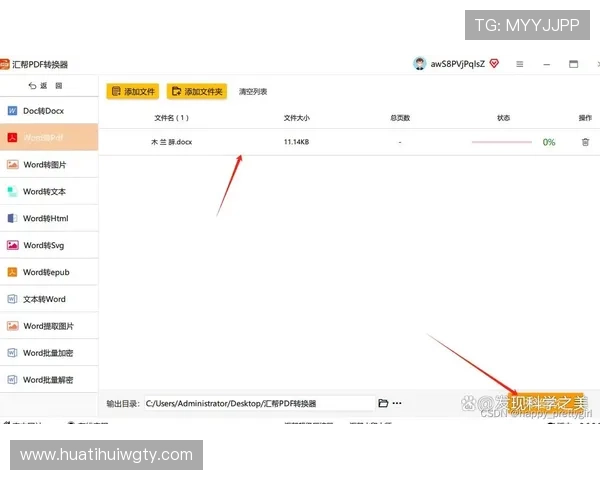Open output folder with folder icon
The height and width of the screenshot is (480, 600).
pyautogui.click(x=383, y=403)
